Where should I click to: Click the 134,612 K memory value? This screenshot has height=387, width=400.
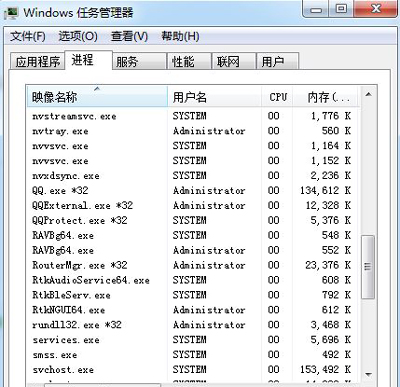coord(326,191)
